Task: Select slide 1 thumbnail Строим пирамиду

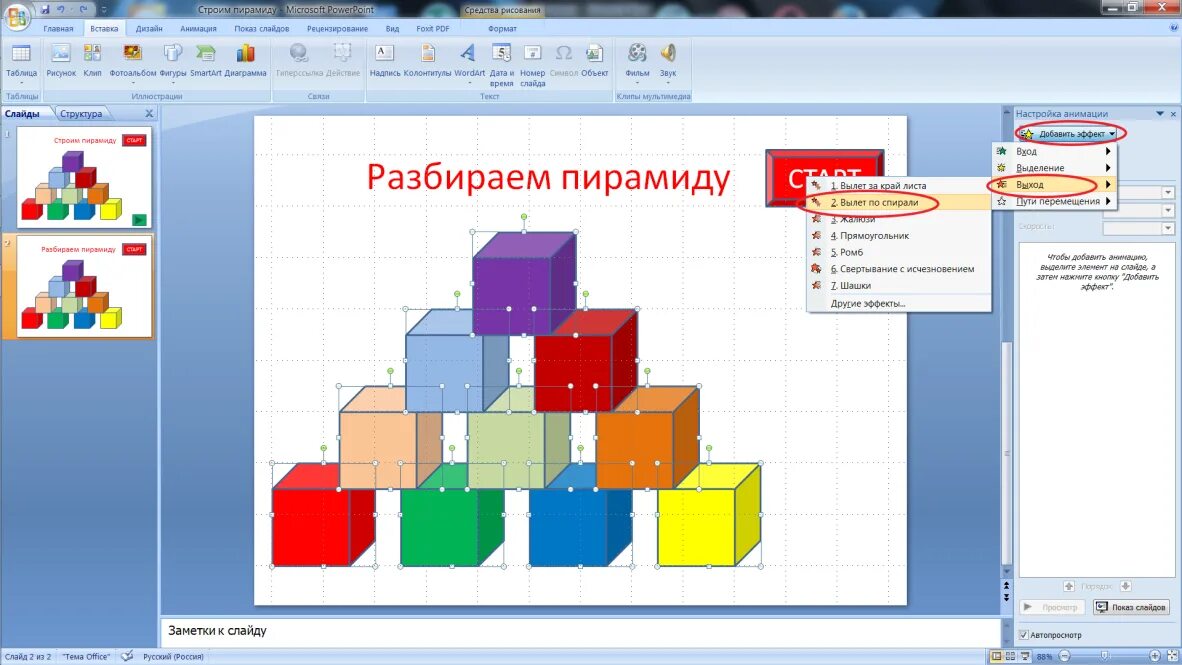Action: pos(84,177)
